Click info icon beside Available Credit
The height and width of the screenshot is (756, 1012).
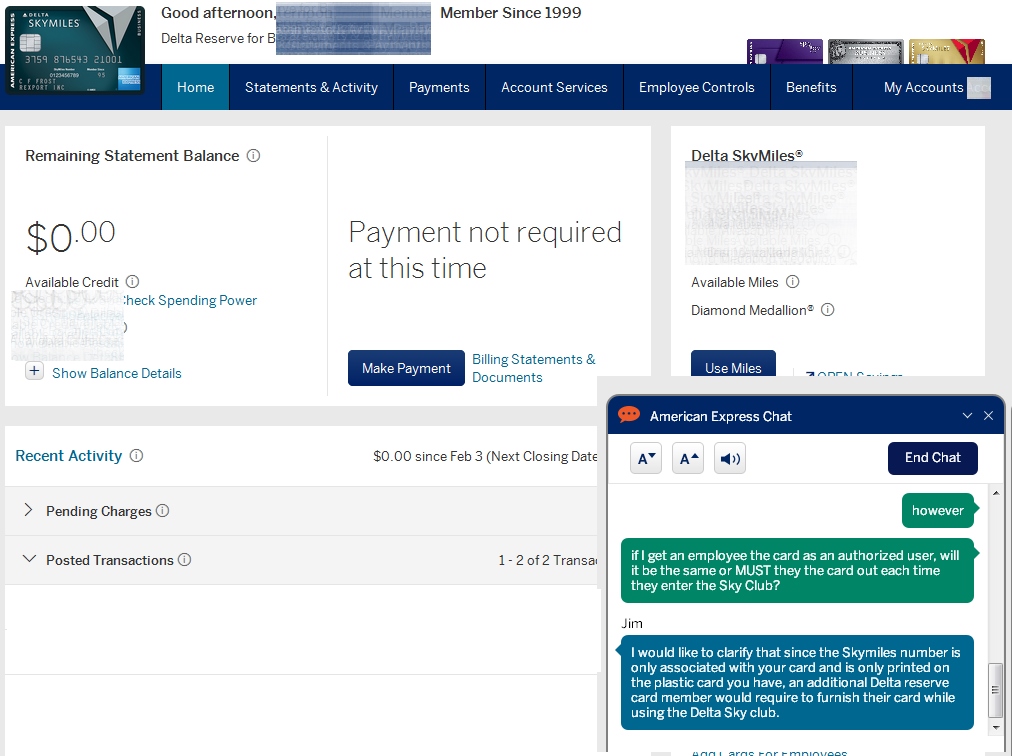[x=133, y=282]
